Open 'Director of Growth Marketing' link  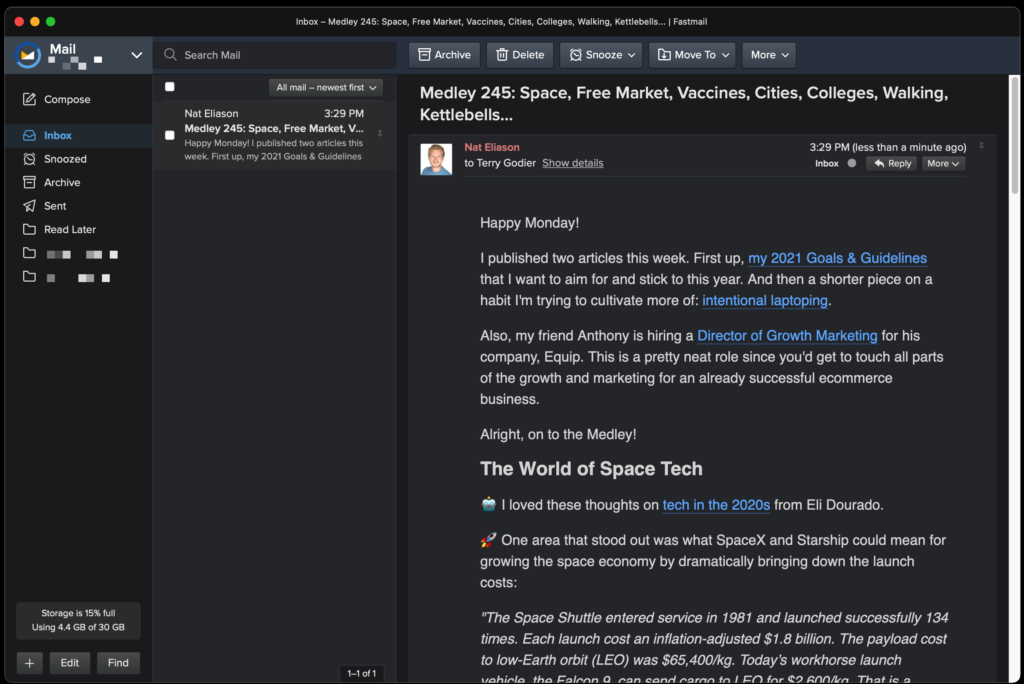click(787, 336)
